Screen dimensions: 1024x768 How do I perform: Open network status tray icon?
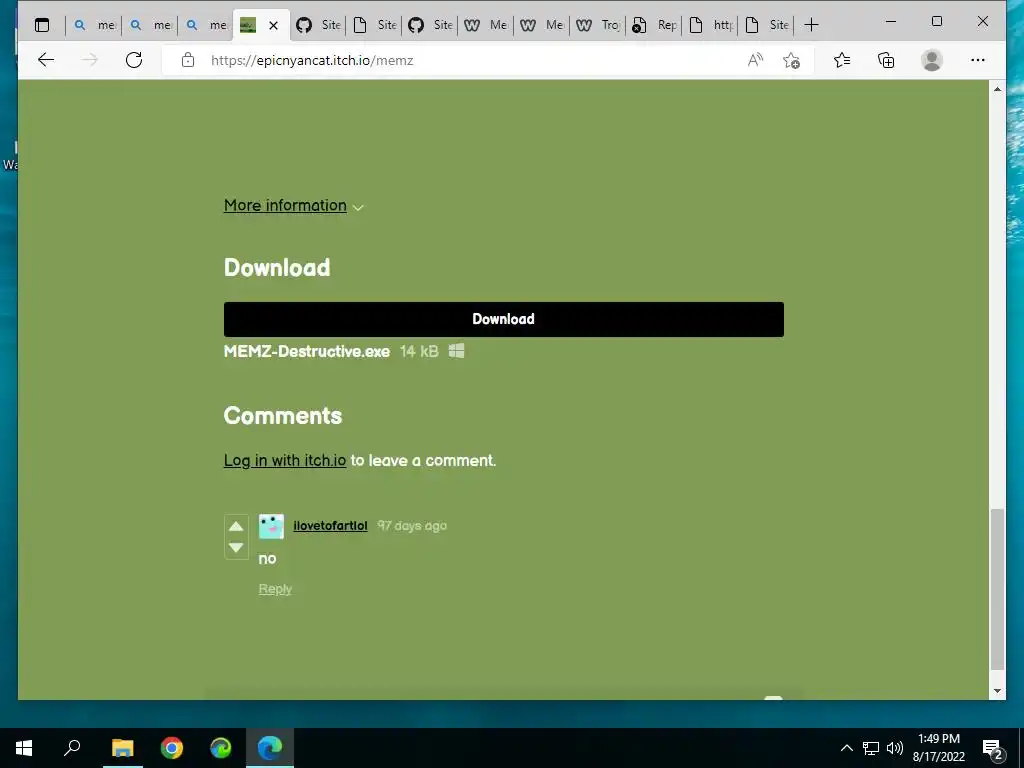click(871, 748)
